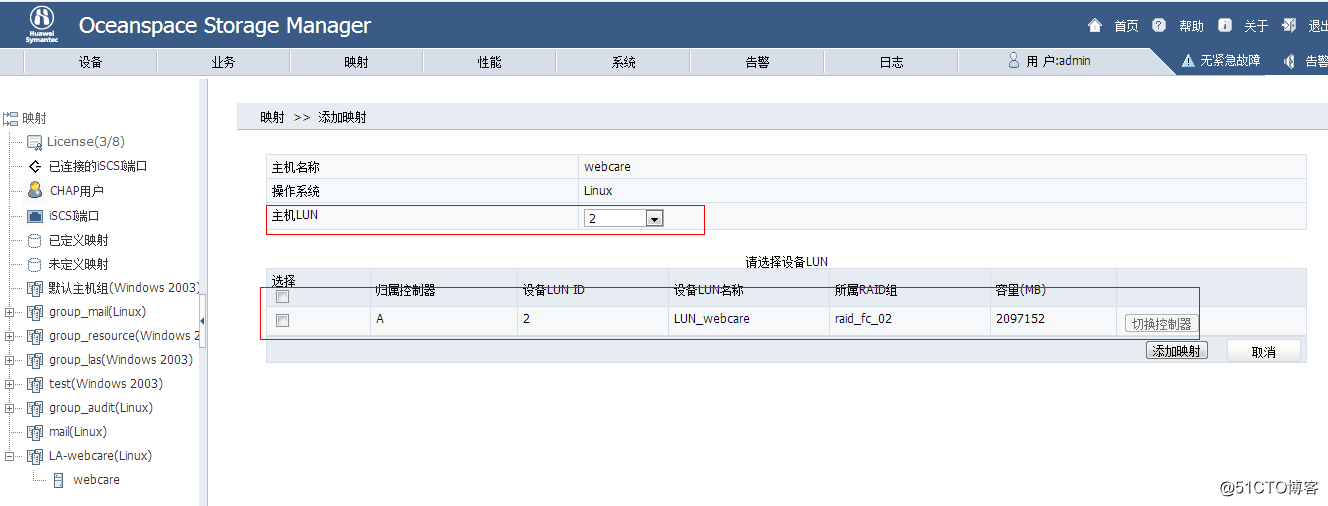The width and height of the screenshot is (1328, 506).
Task: Click the 已连接的iSCSI端口 diamond icon
Action: tap(35, 166)
